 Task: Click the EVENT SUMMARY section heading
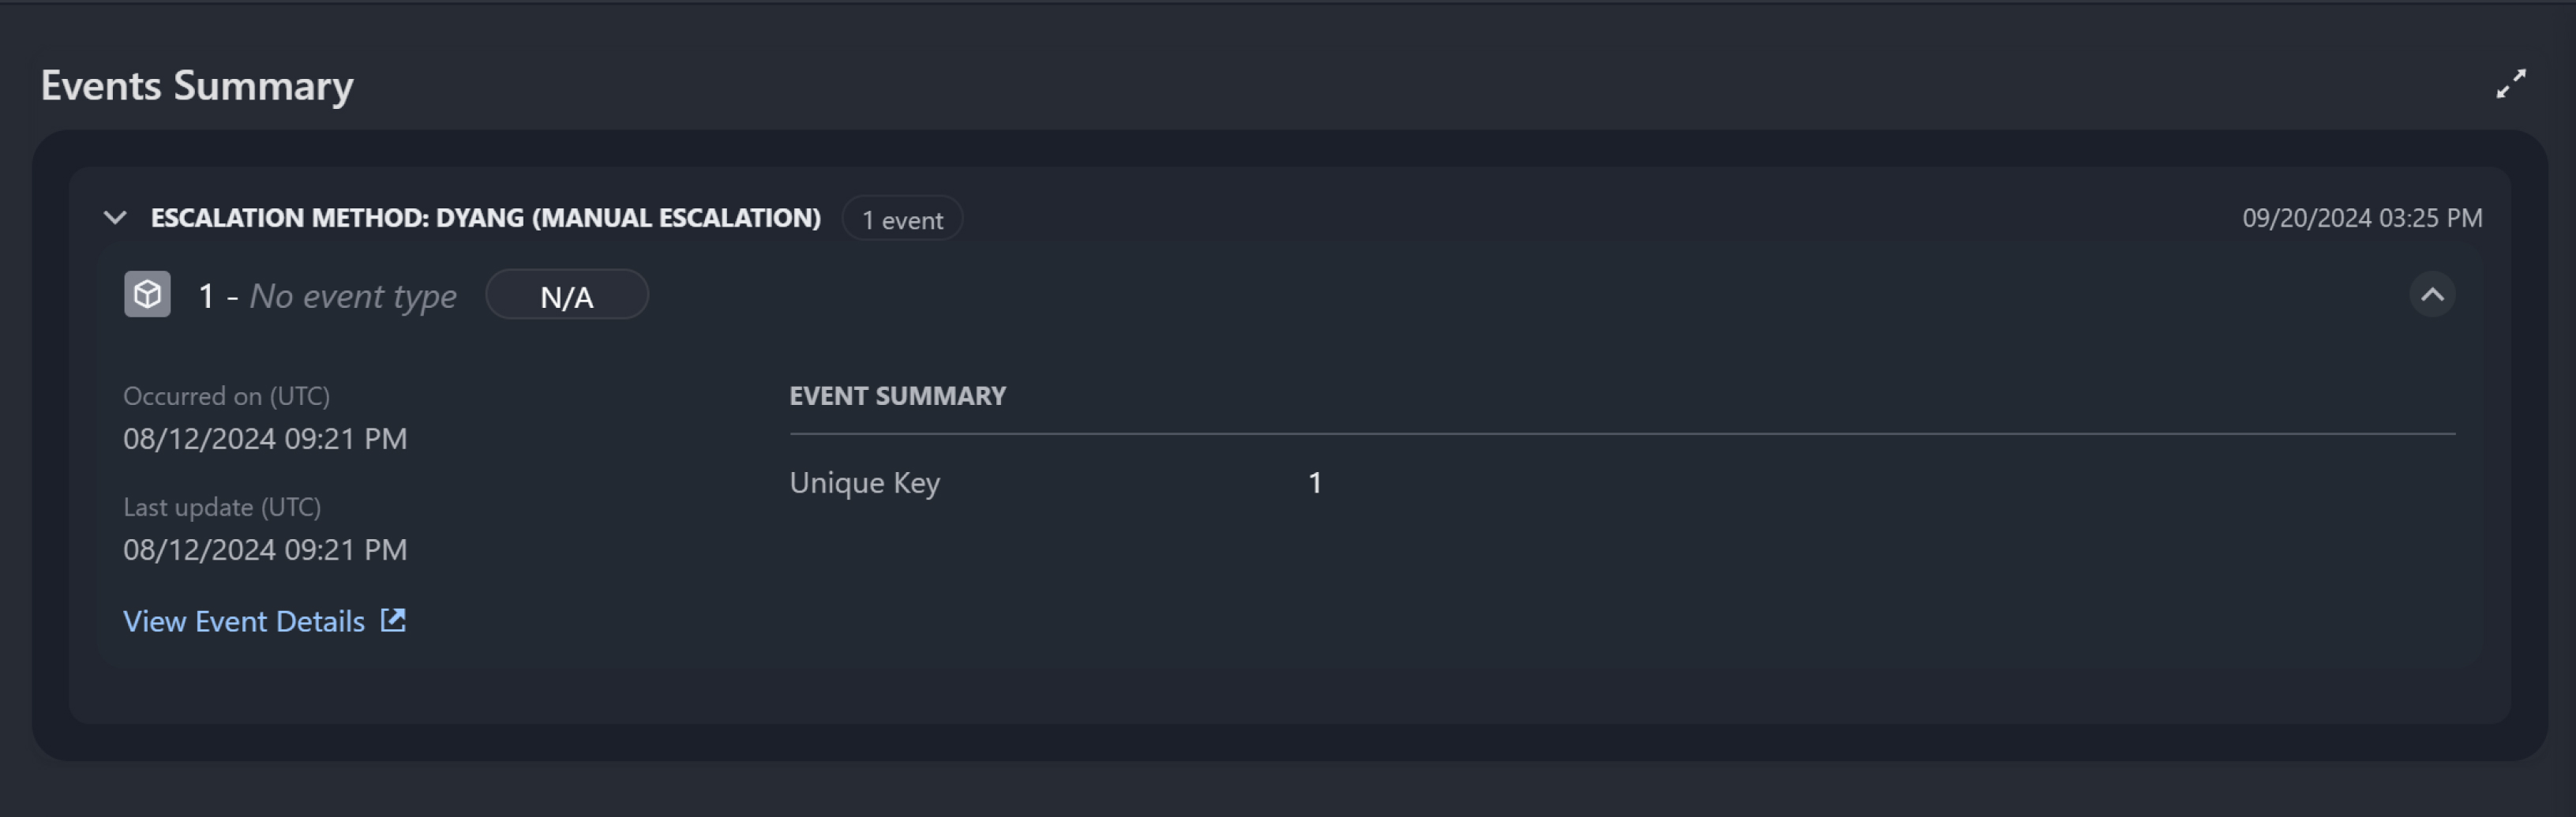pyautogui.click(x=897, y=396)
